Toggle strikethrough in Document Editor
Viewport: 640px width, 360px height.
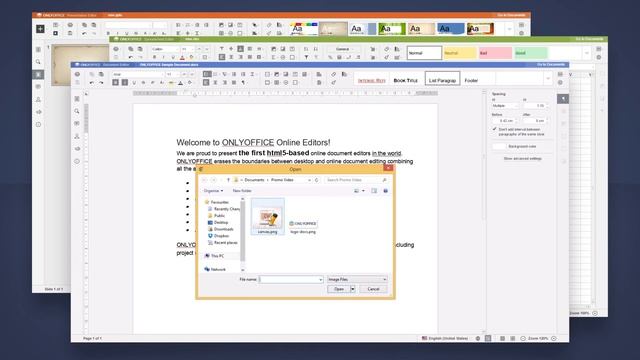(x=143, y=82)
